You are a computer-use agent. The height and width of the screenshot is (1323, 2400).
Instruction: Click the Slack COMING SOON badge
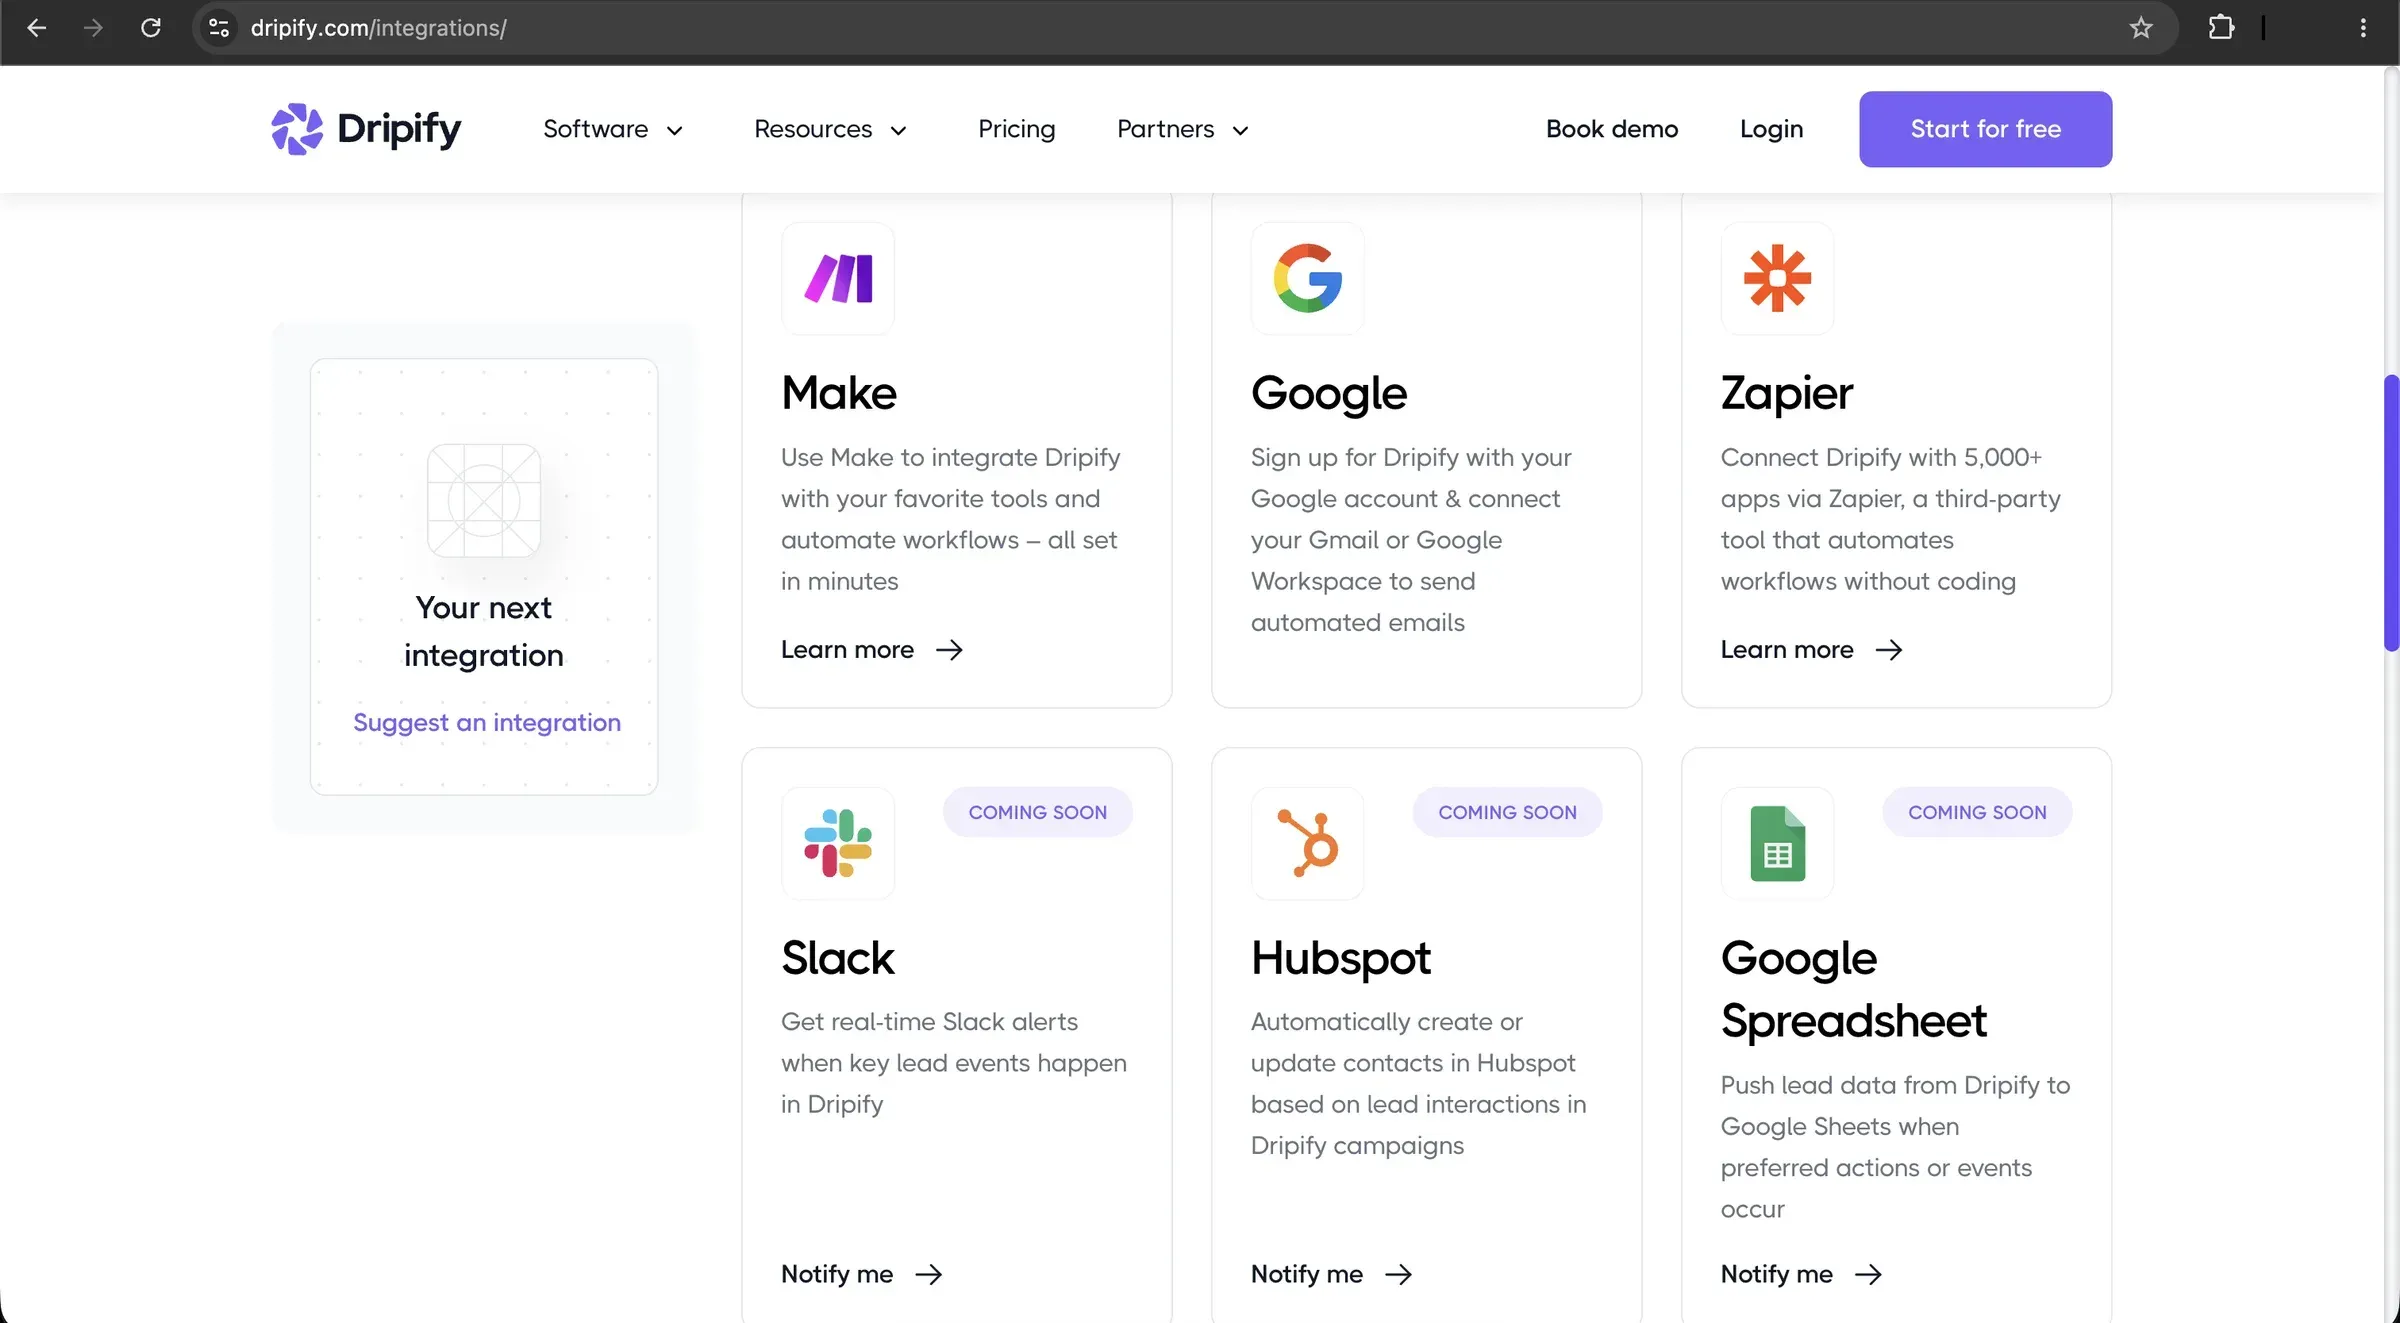tap(1037, 812)
